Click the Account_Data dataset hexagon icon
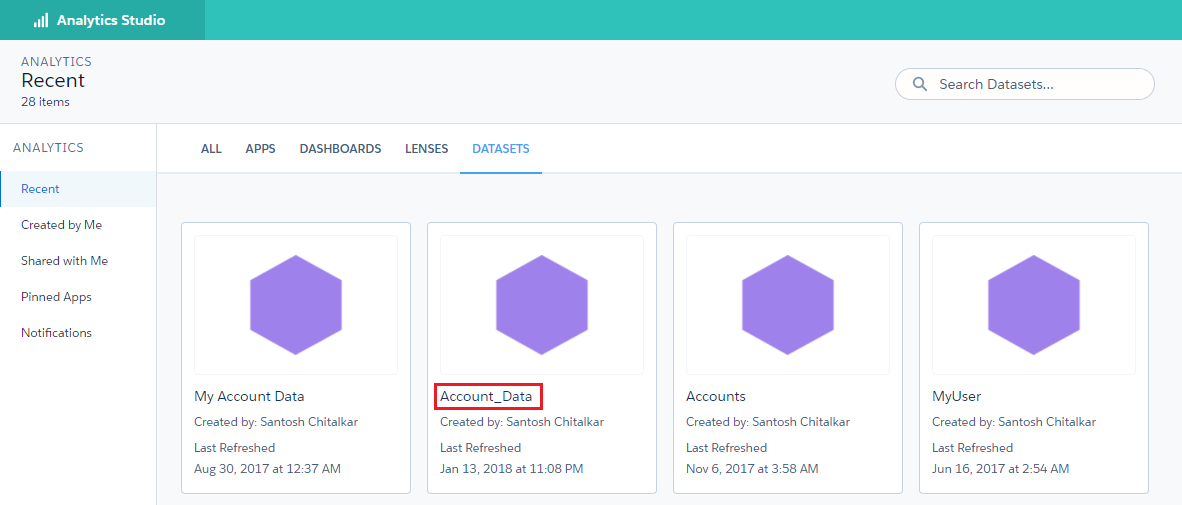This screenshot has width=1182, height=505. 542,304
